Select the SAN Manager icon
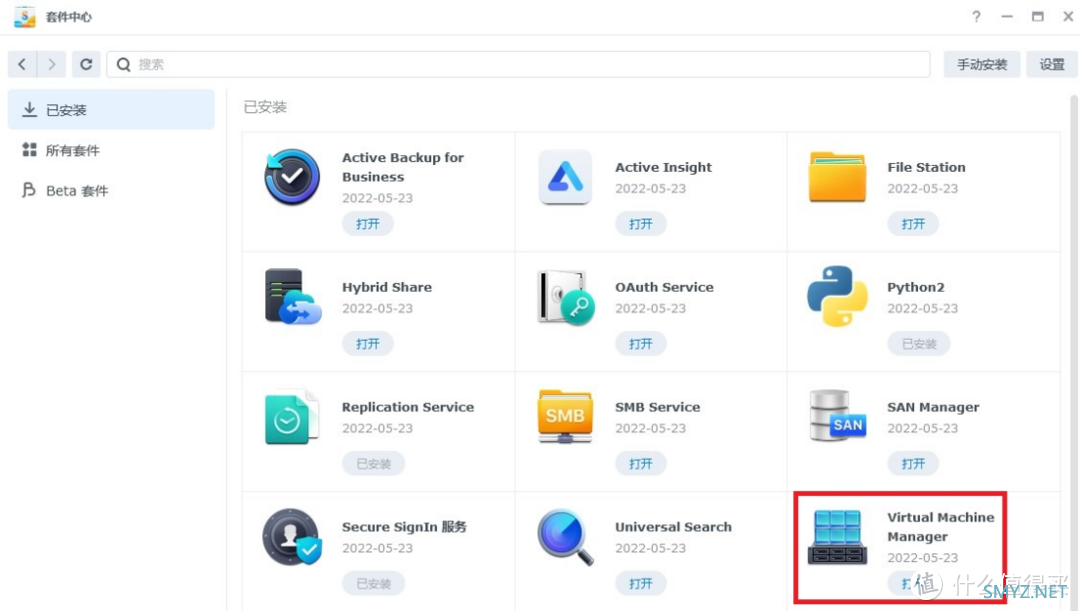Screen dimensions: 1080x611 [x=837, y=416]
